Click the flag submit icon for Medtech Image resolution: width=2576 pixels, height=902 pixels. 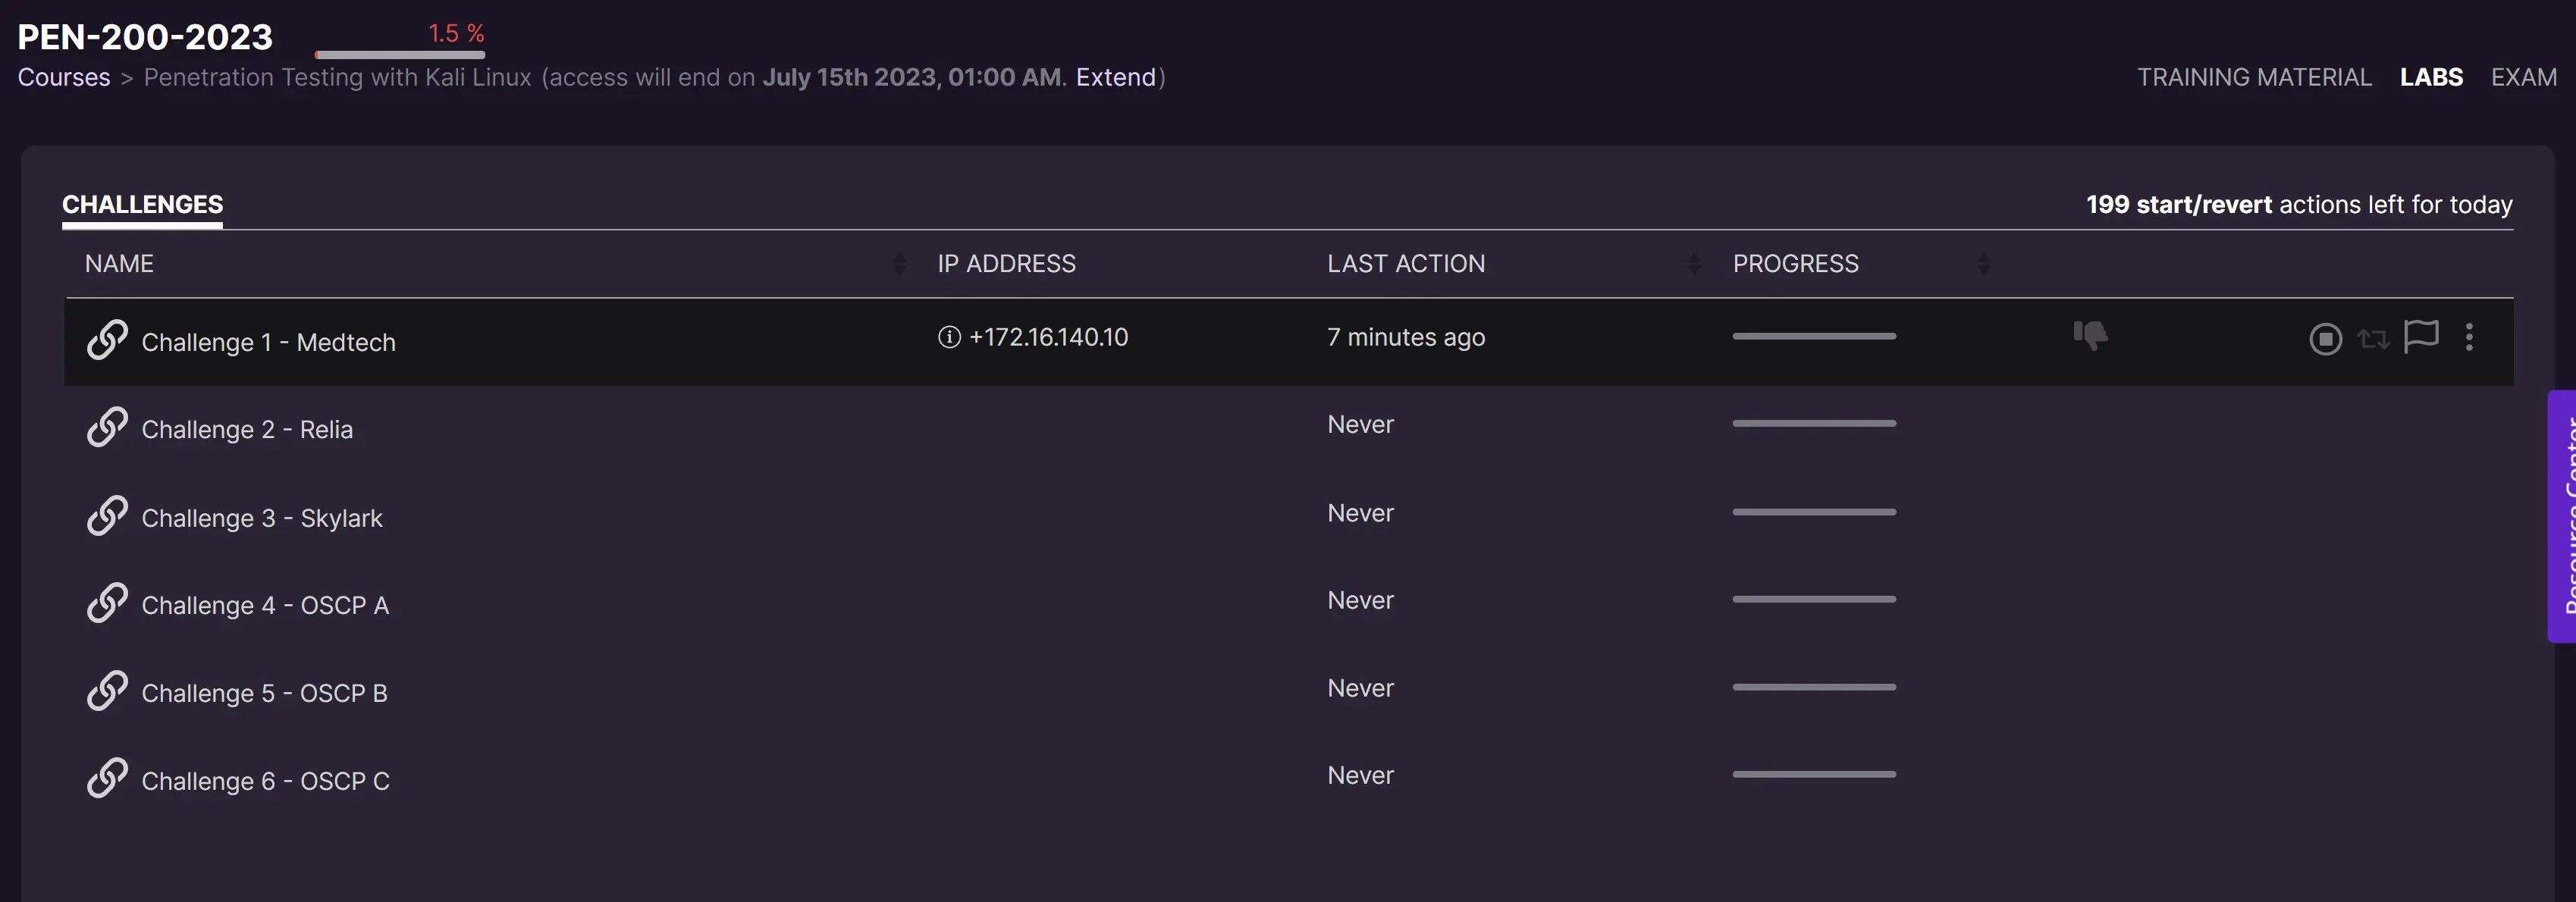(x=2421, y=336)
